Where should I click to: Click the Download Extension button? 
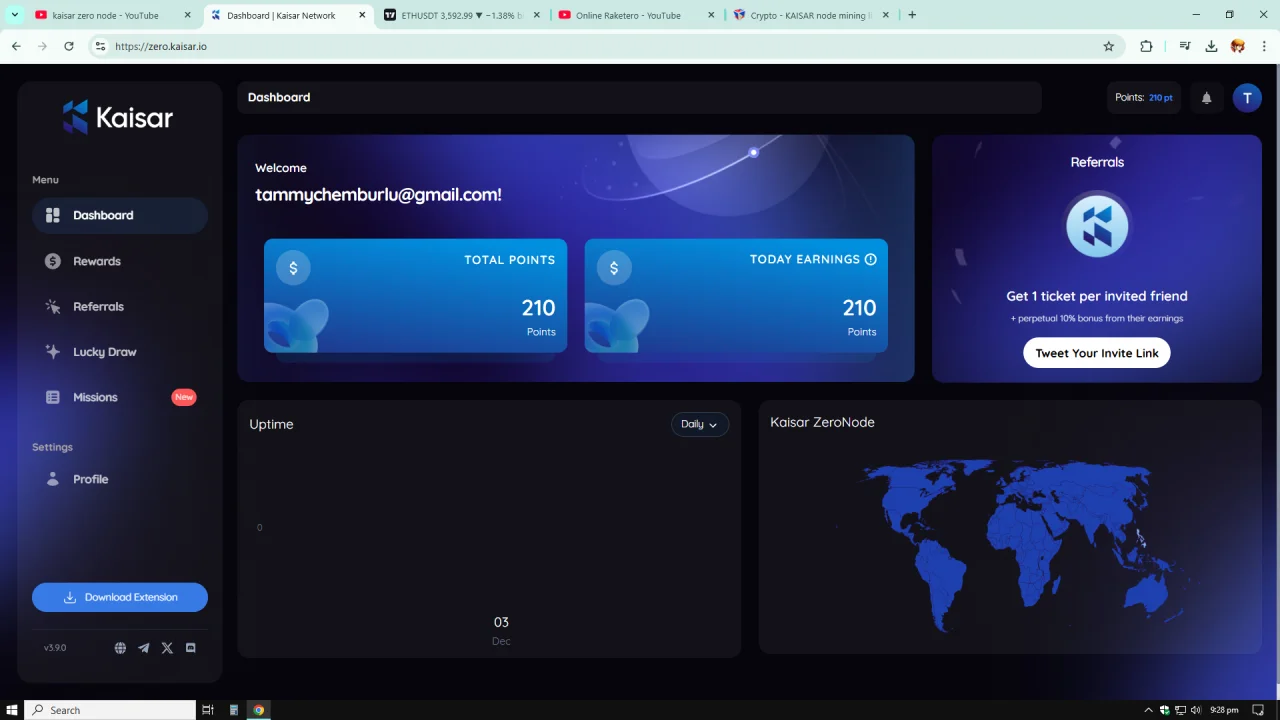point(120,597)
